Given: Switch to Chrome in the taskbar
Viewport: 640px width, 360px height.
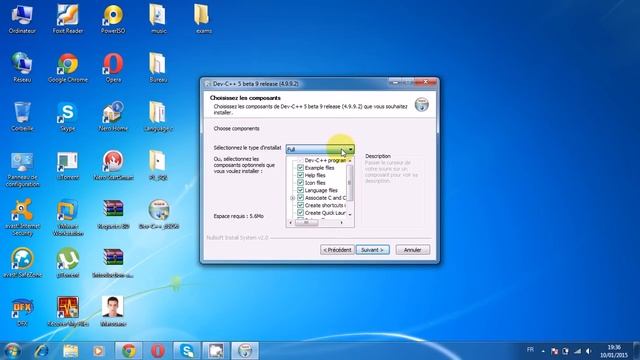Looking at the screenshot, I should pyautogui.click(x=129, y=351).
